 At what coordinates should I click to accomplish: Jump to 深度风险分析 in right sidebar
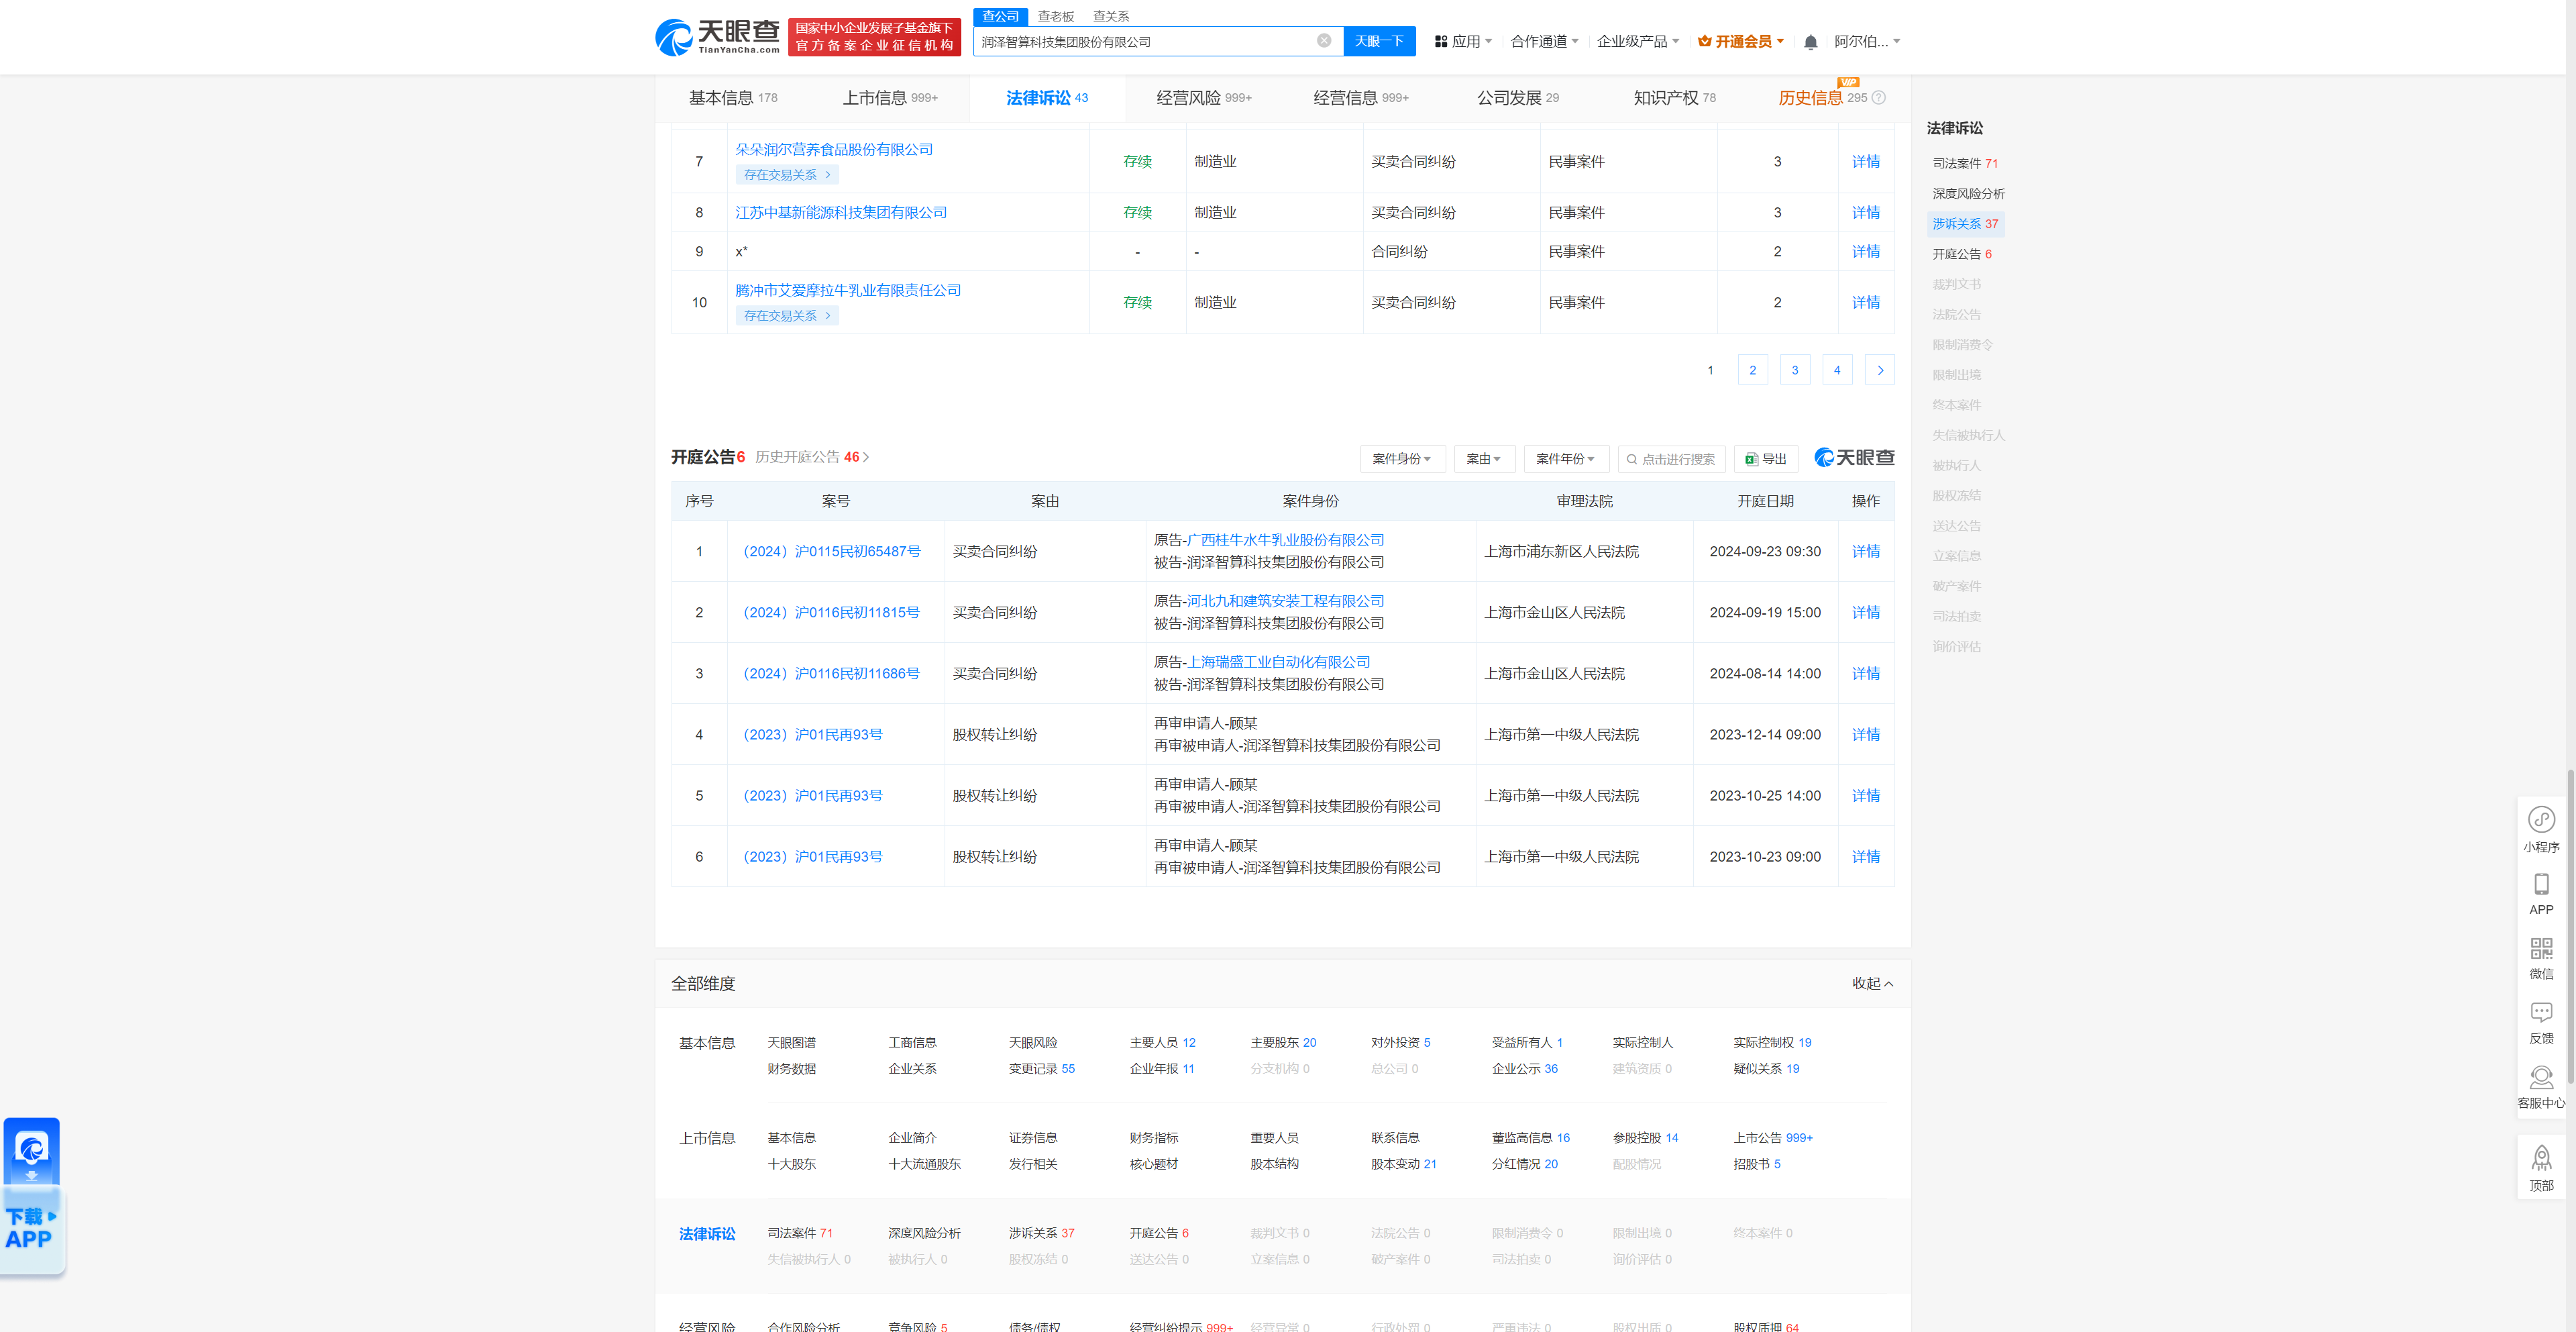(x=1968, y=194)
